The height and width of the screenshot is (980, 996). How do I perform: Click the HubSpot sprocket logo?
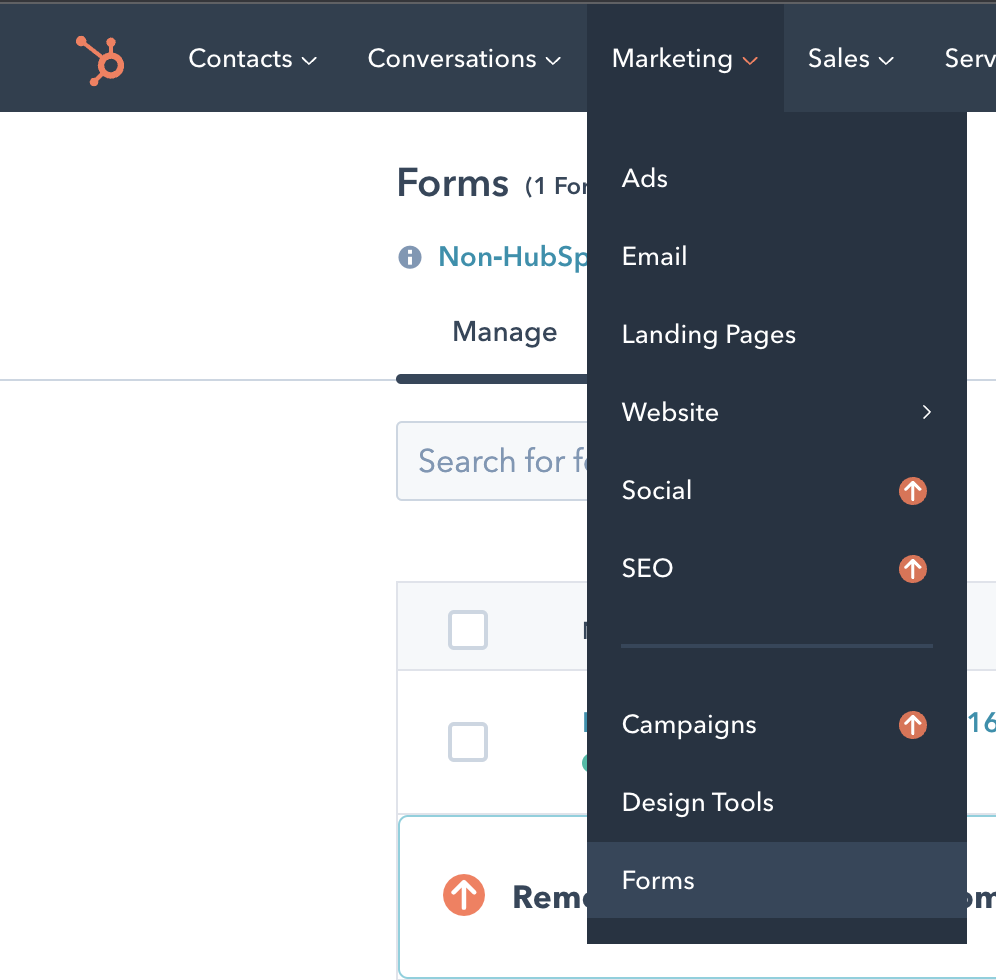(100, 60)
